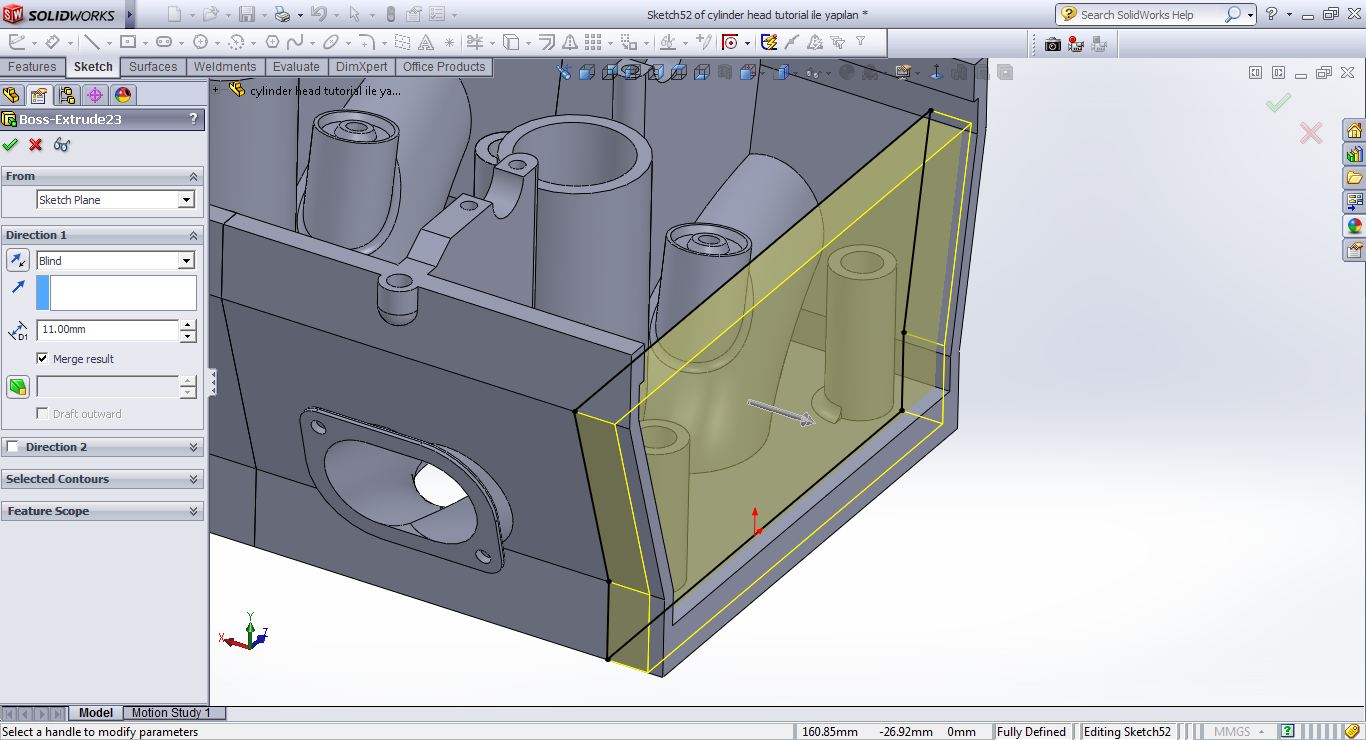Open the ConfigurationManager panel tab
The image size is (1366, 740).
coord(67,95)
